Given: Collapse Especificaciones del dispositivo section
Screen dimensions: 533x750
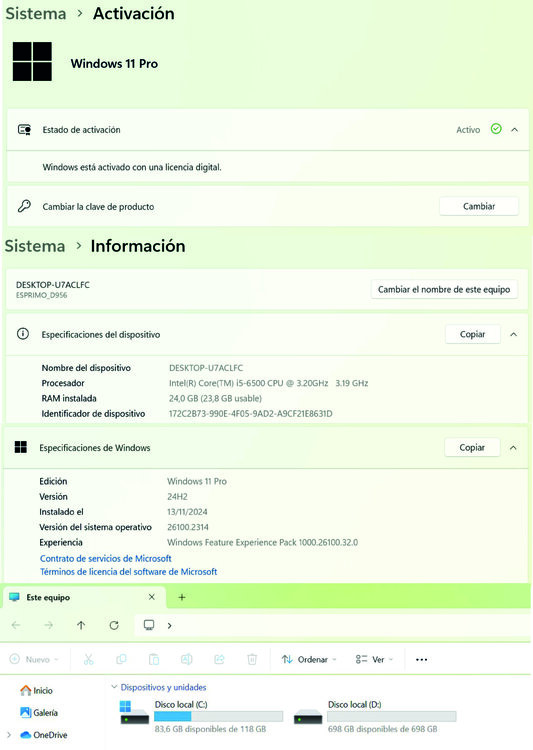Looking at the screenshot, I should (513, 334).
